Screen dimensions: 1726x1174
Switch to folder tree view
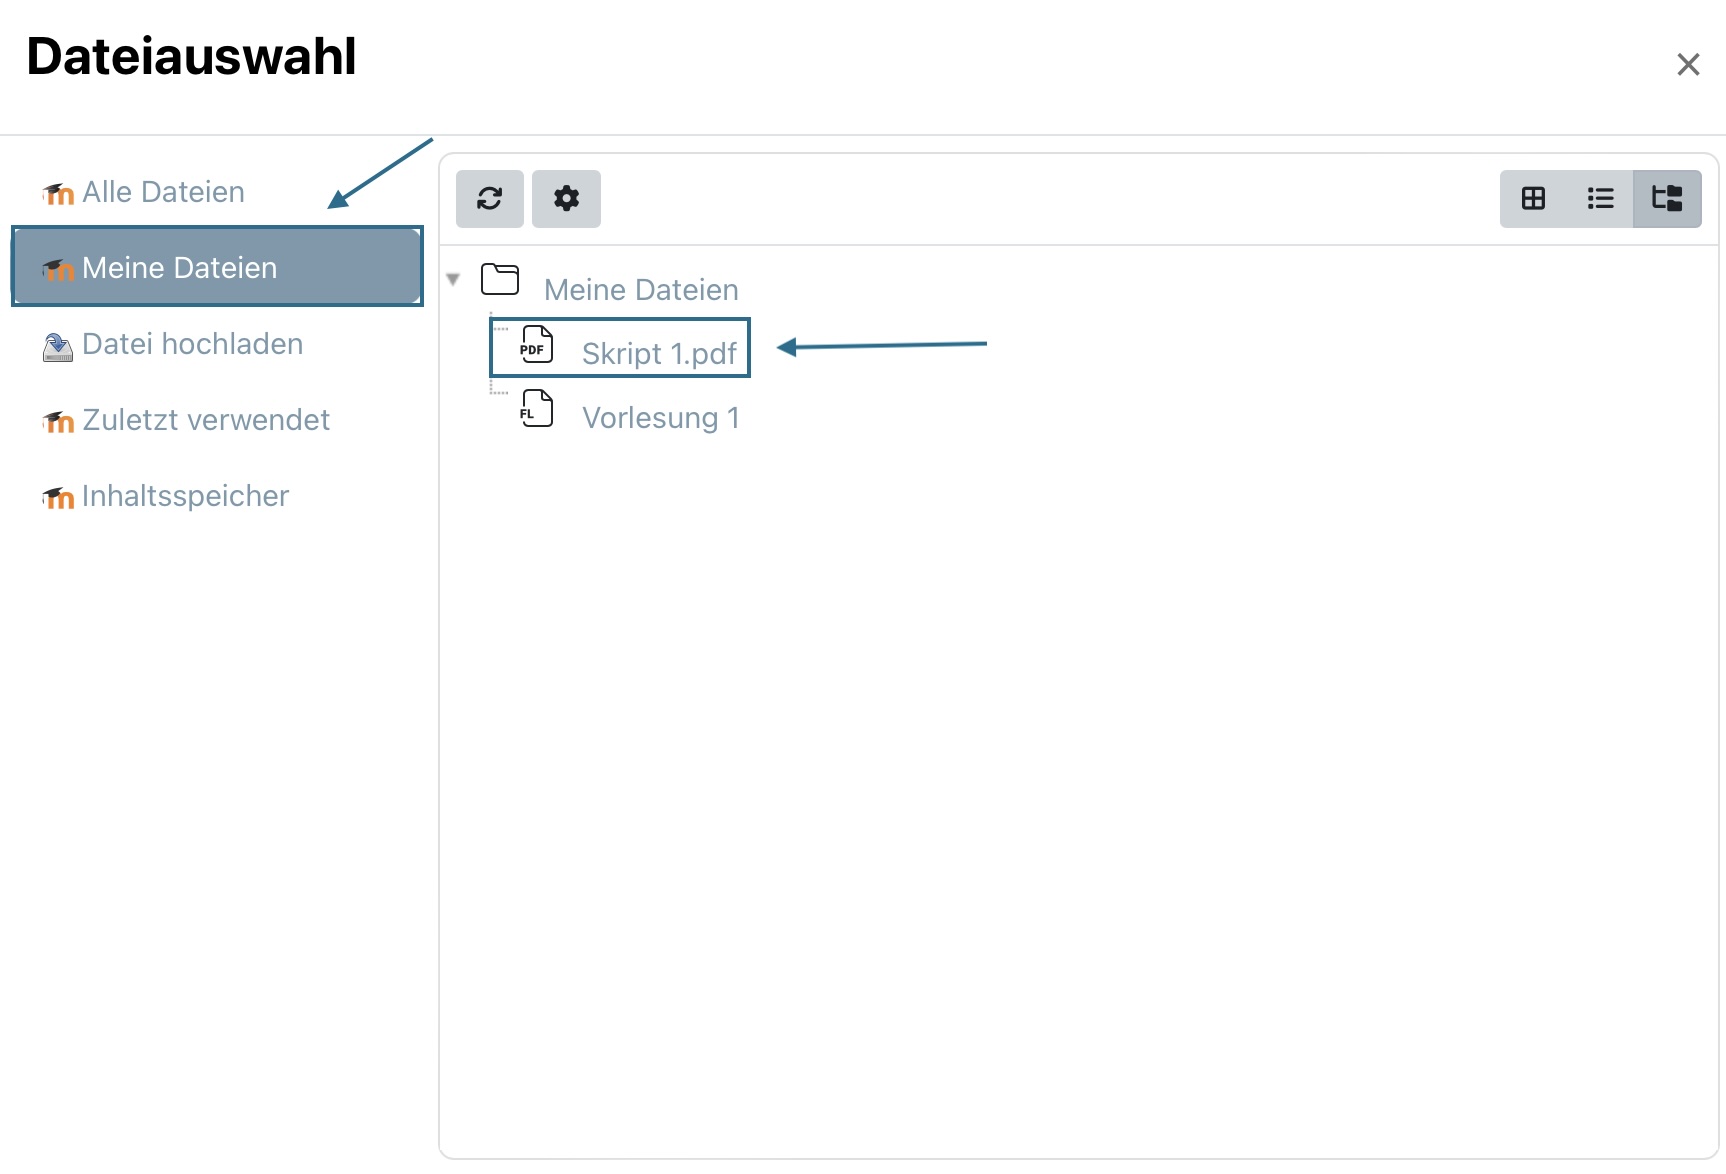(x=1667, y=198)
